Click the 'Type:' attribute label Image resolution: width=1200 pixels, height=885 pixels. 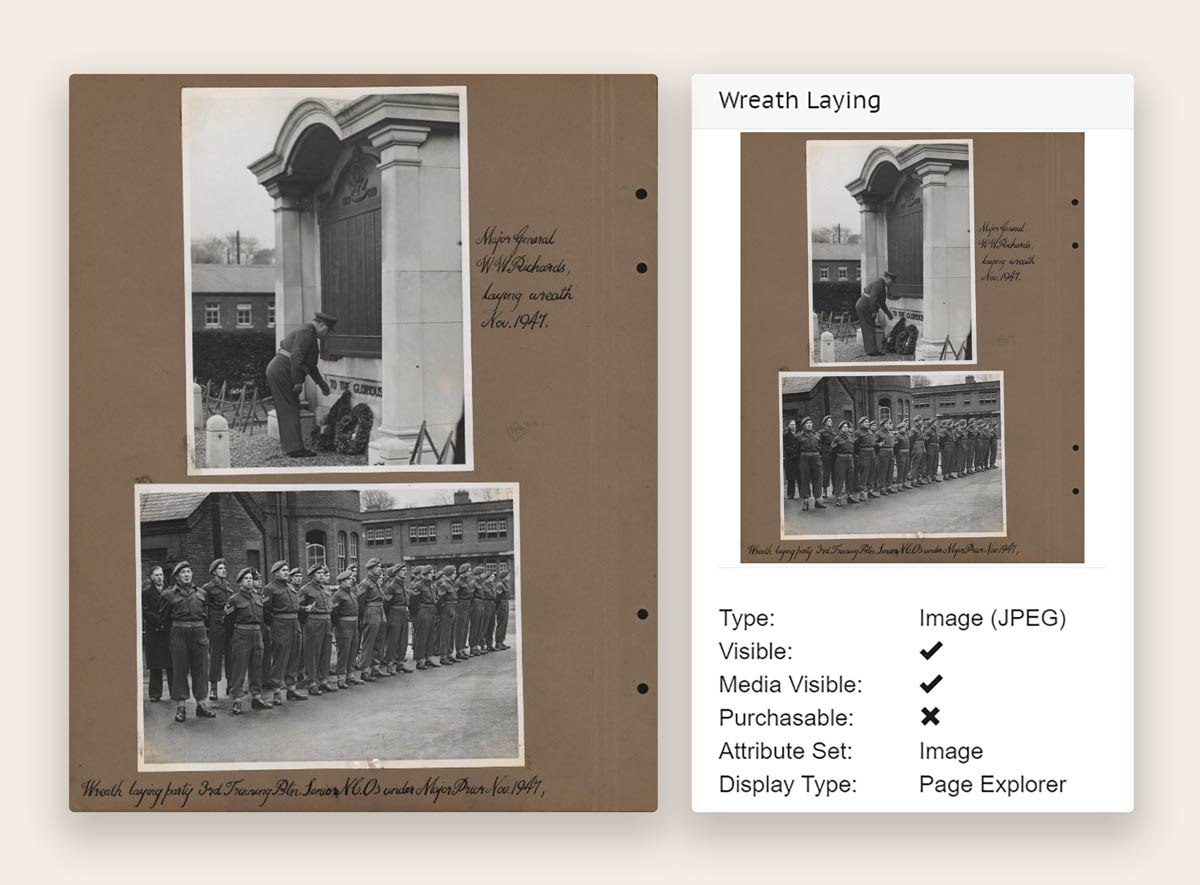746,618
